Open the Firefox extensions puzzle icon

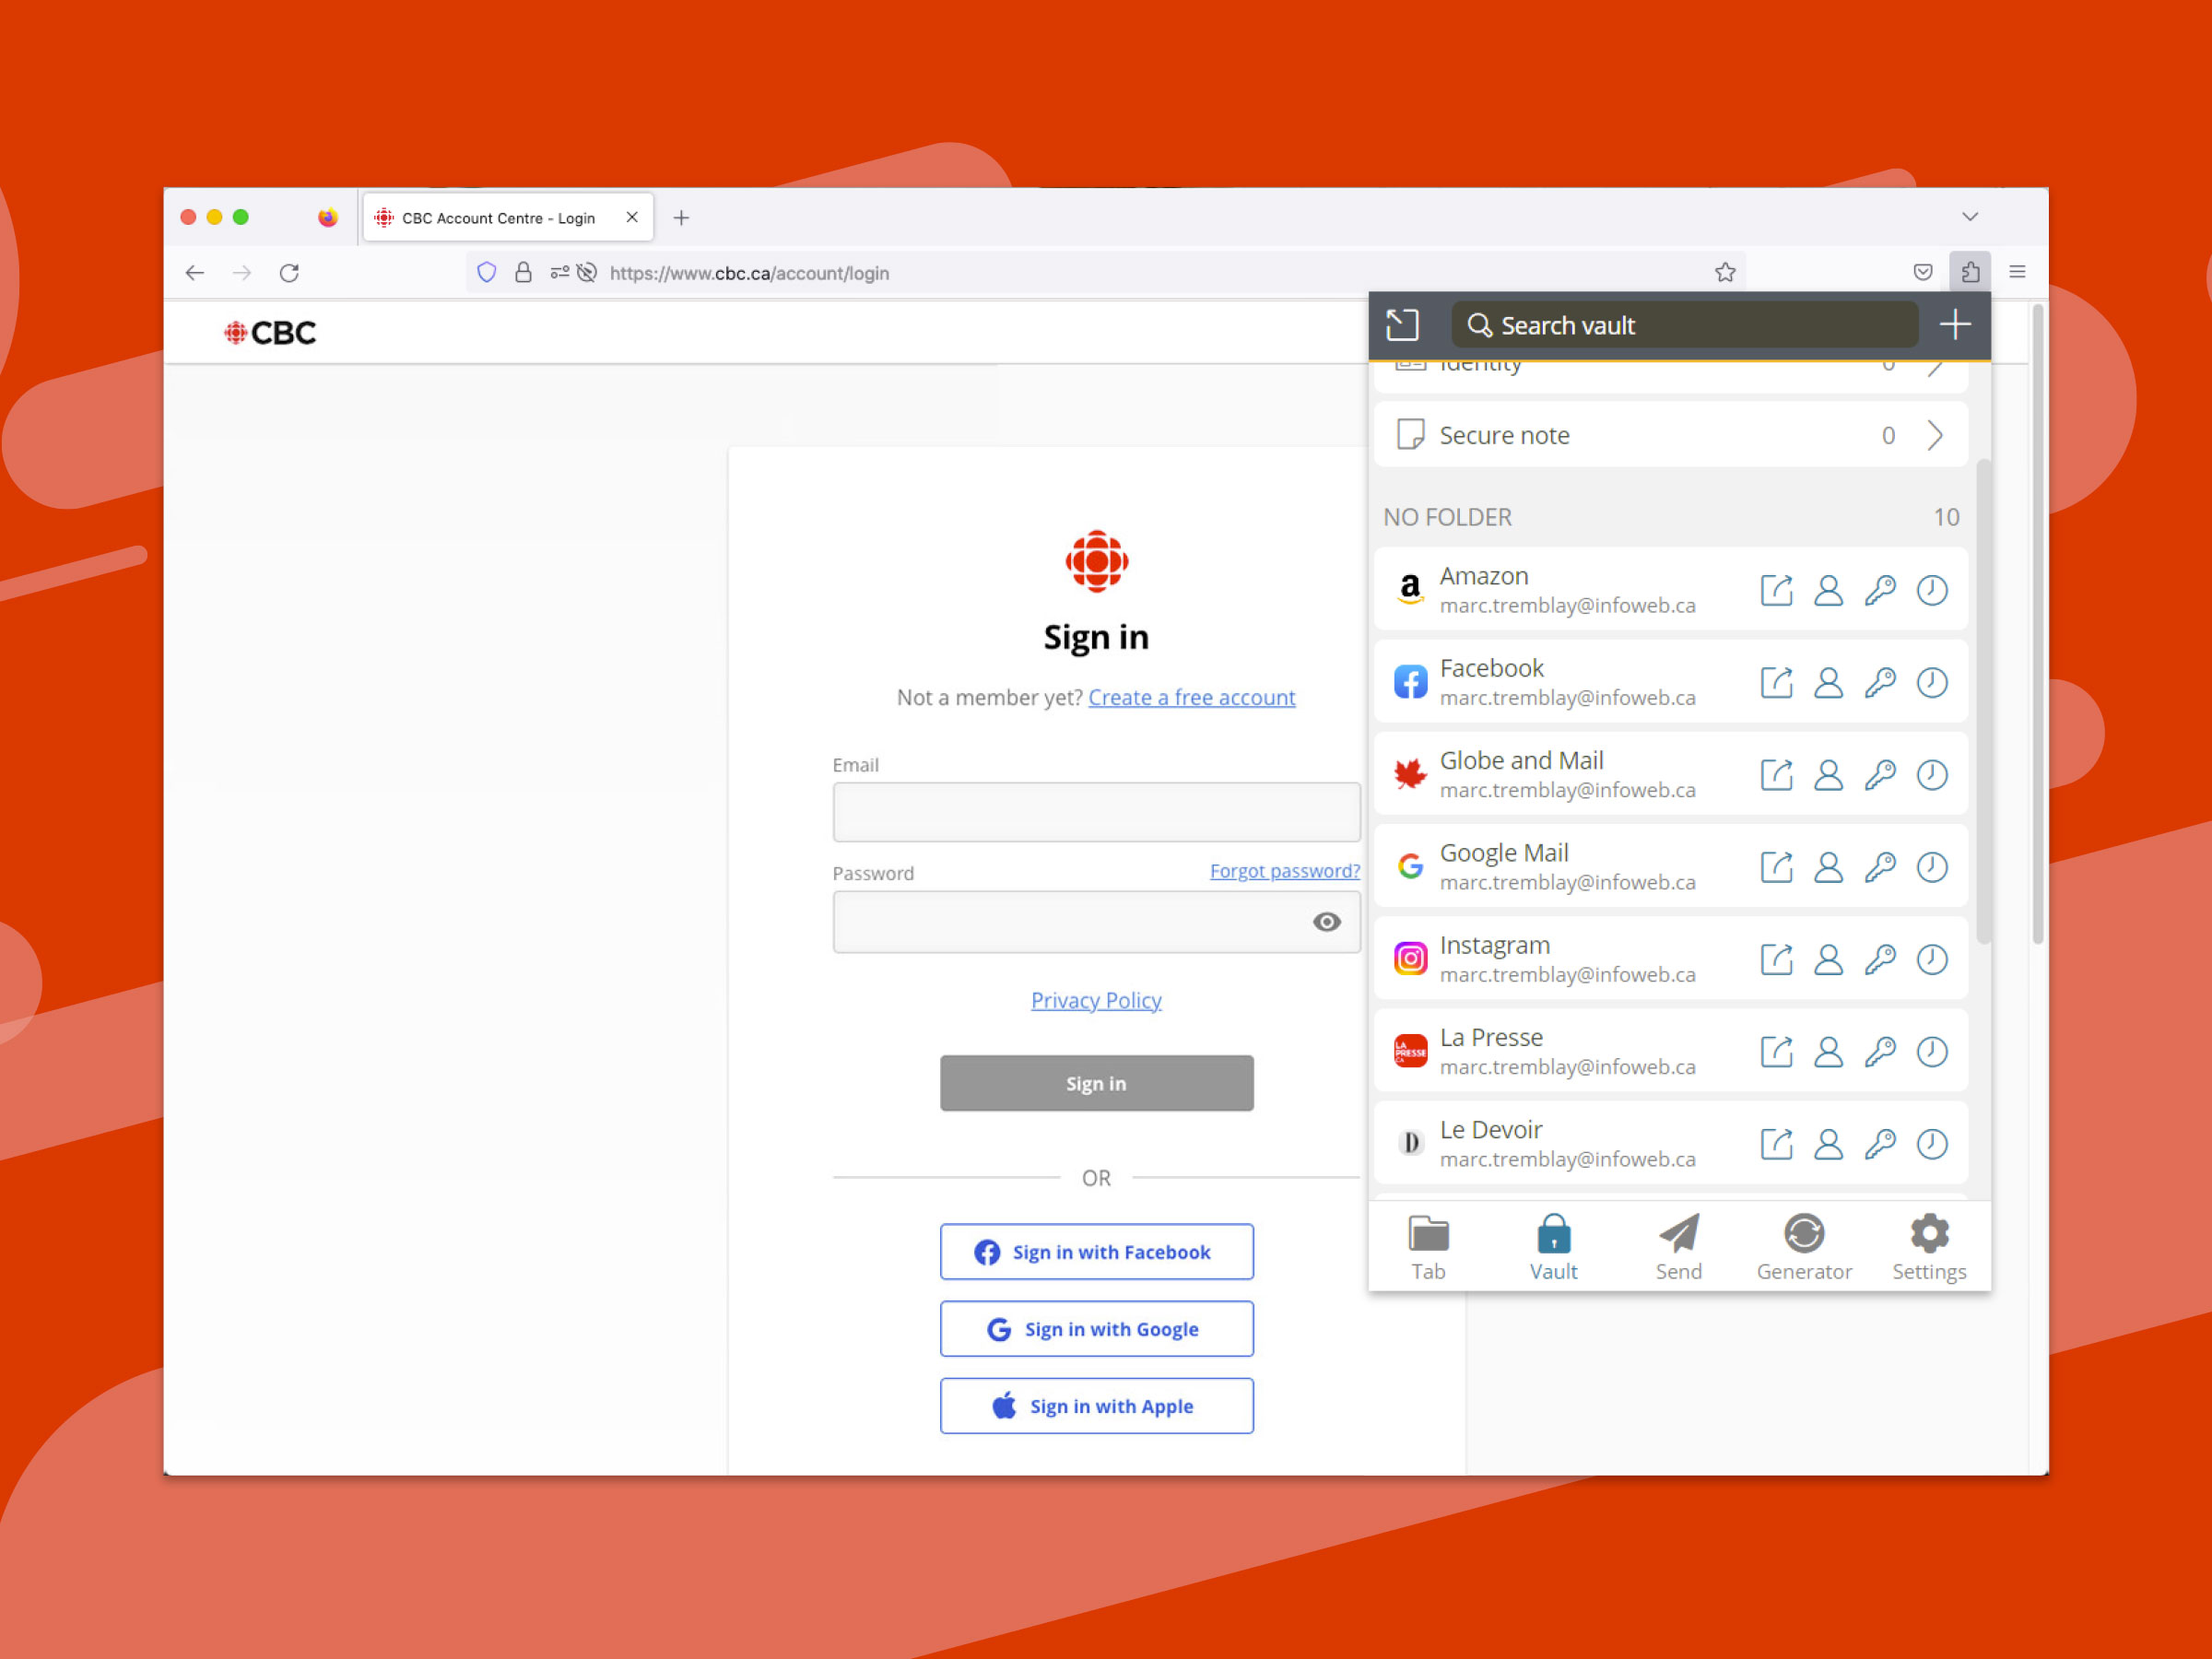(x=1970, y=272)
